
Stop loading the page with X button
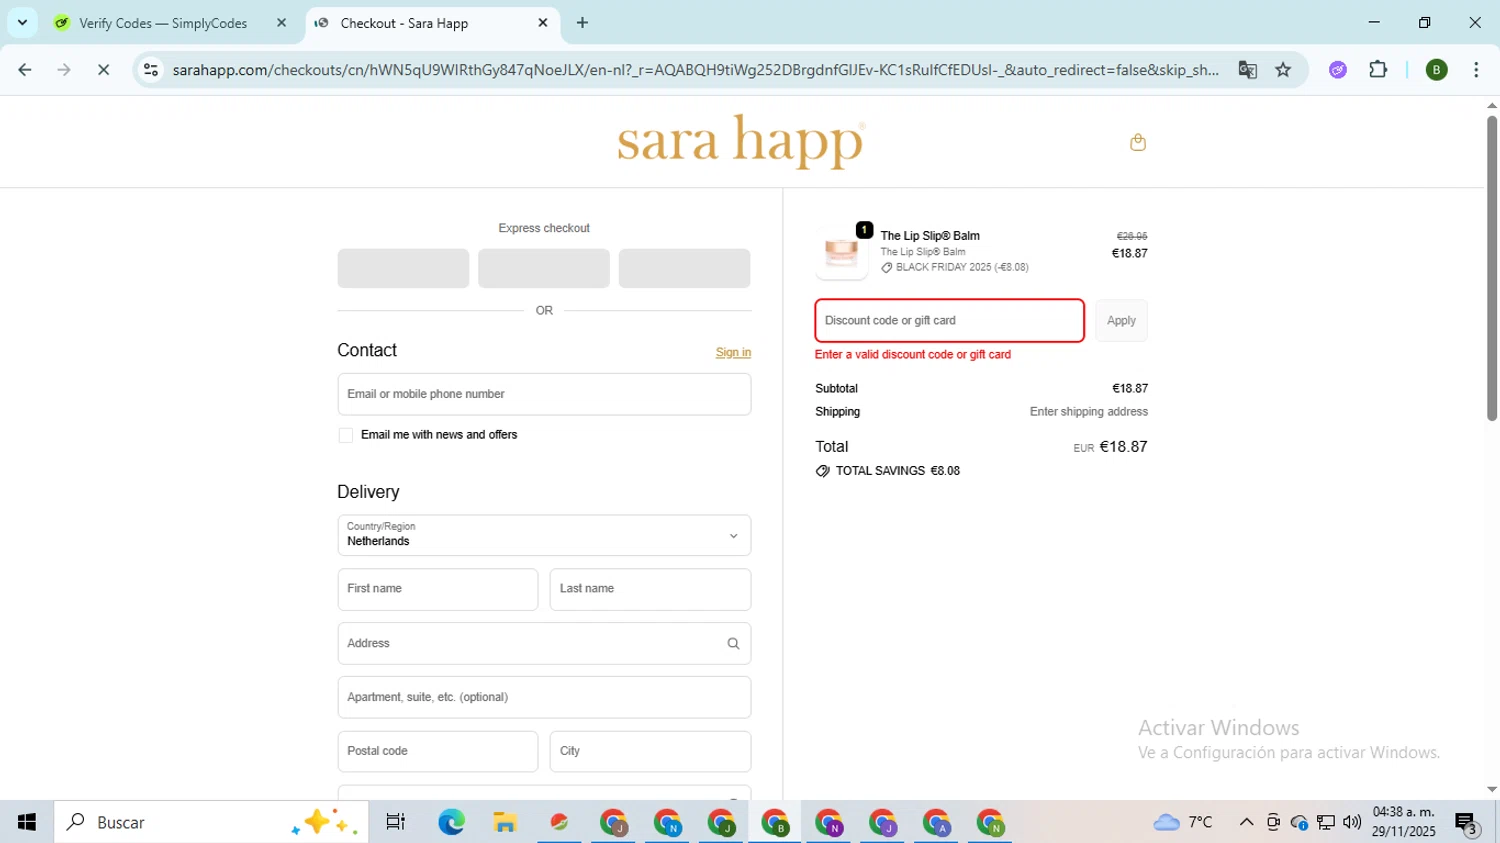point(103,70)
